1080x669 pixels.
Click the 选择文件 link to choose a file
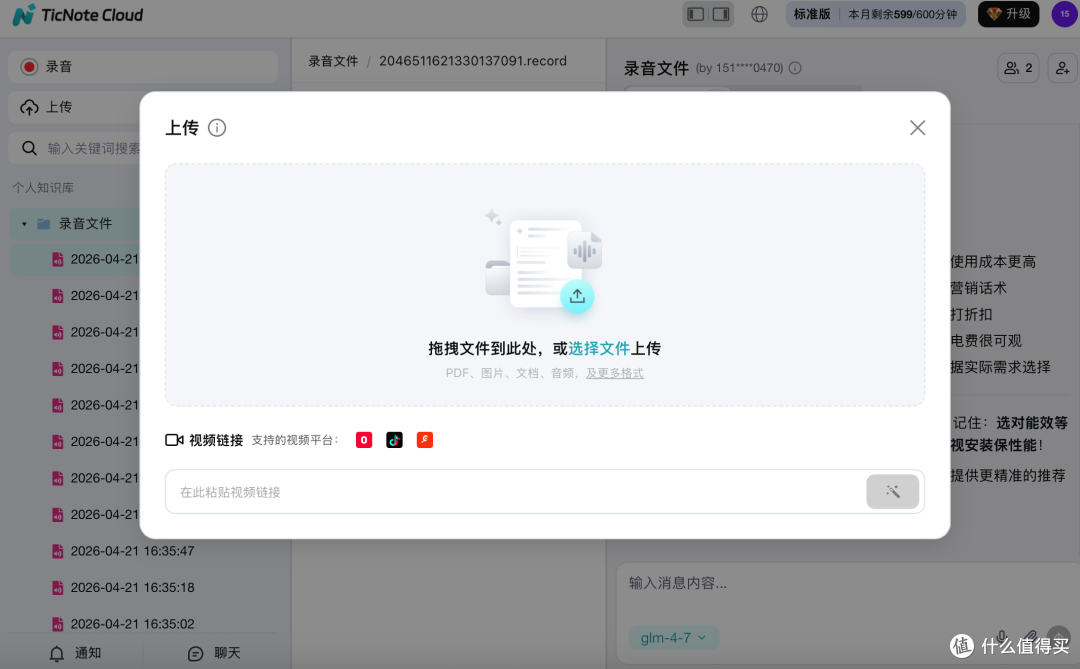(599, 348)
